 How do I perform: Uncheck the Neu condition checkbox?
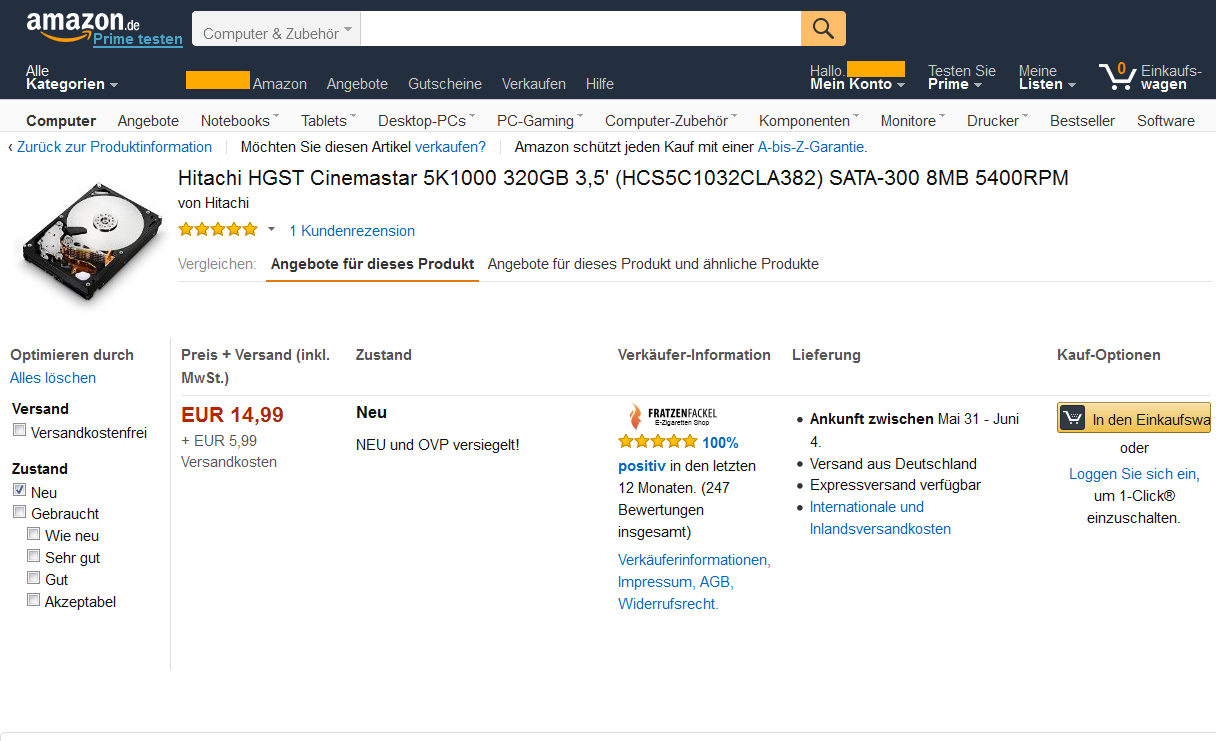(20, 491)
